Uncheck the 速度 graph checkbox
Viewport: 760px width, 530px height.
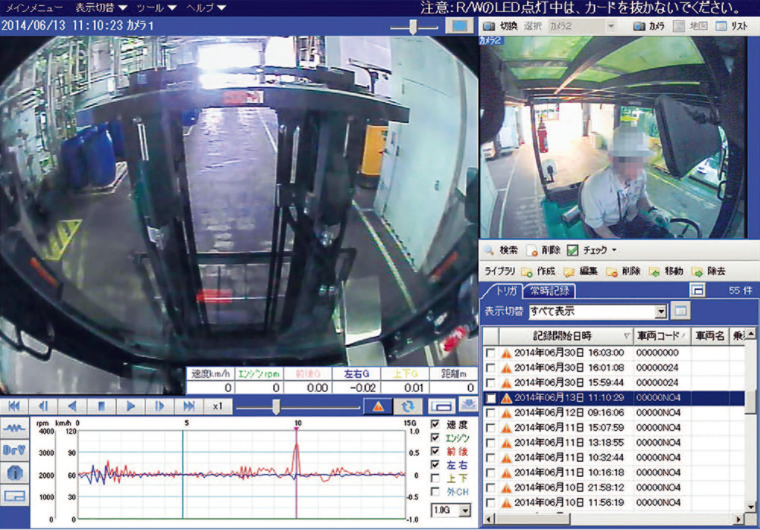click(435, 425)
